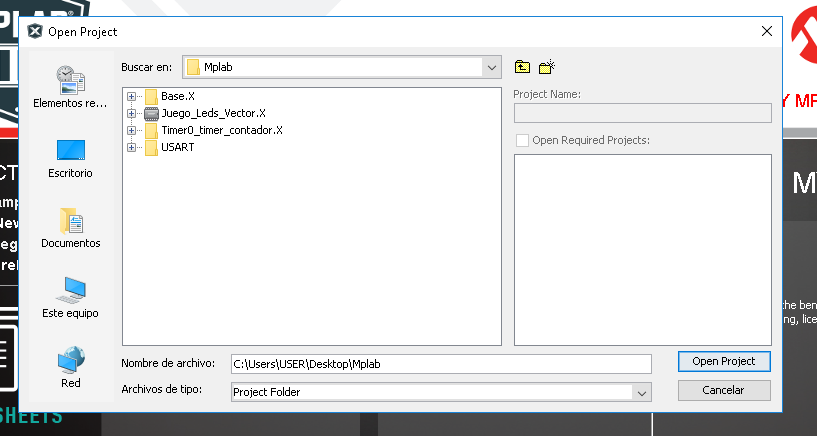
Task: Expand the Base.X tree node
Action: 131,96
